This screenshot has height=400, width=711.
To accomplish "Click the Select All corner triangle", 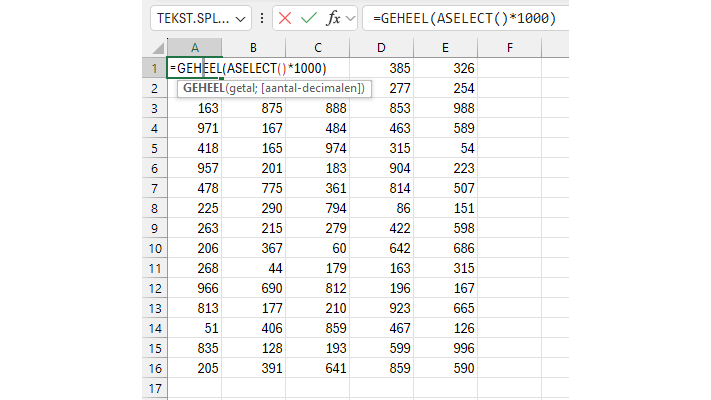I will pos(157,48).
